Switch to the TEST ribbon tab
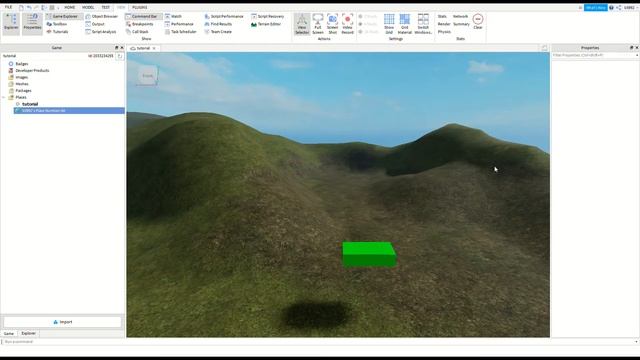The height and width of the screenshot is (360, 640). point(105,7)
